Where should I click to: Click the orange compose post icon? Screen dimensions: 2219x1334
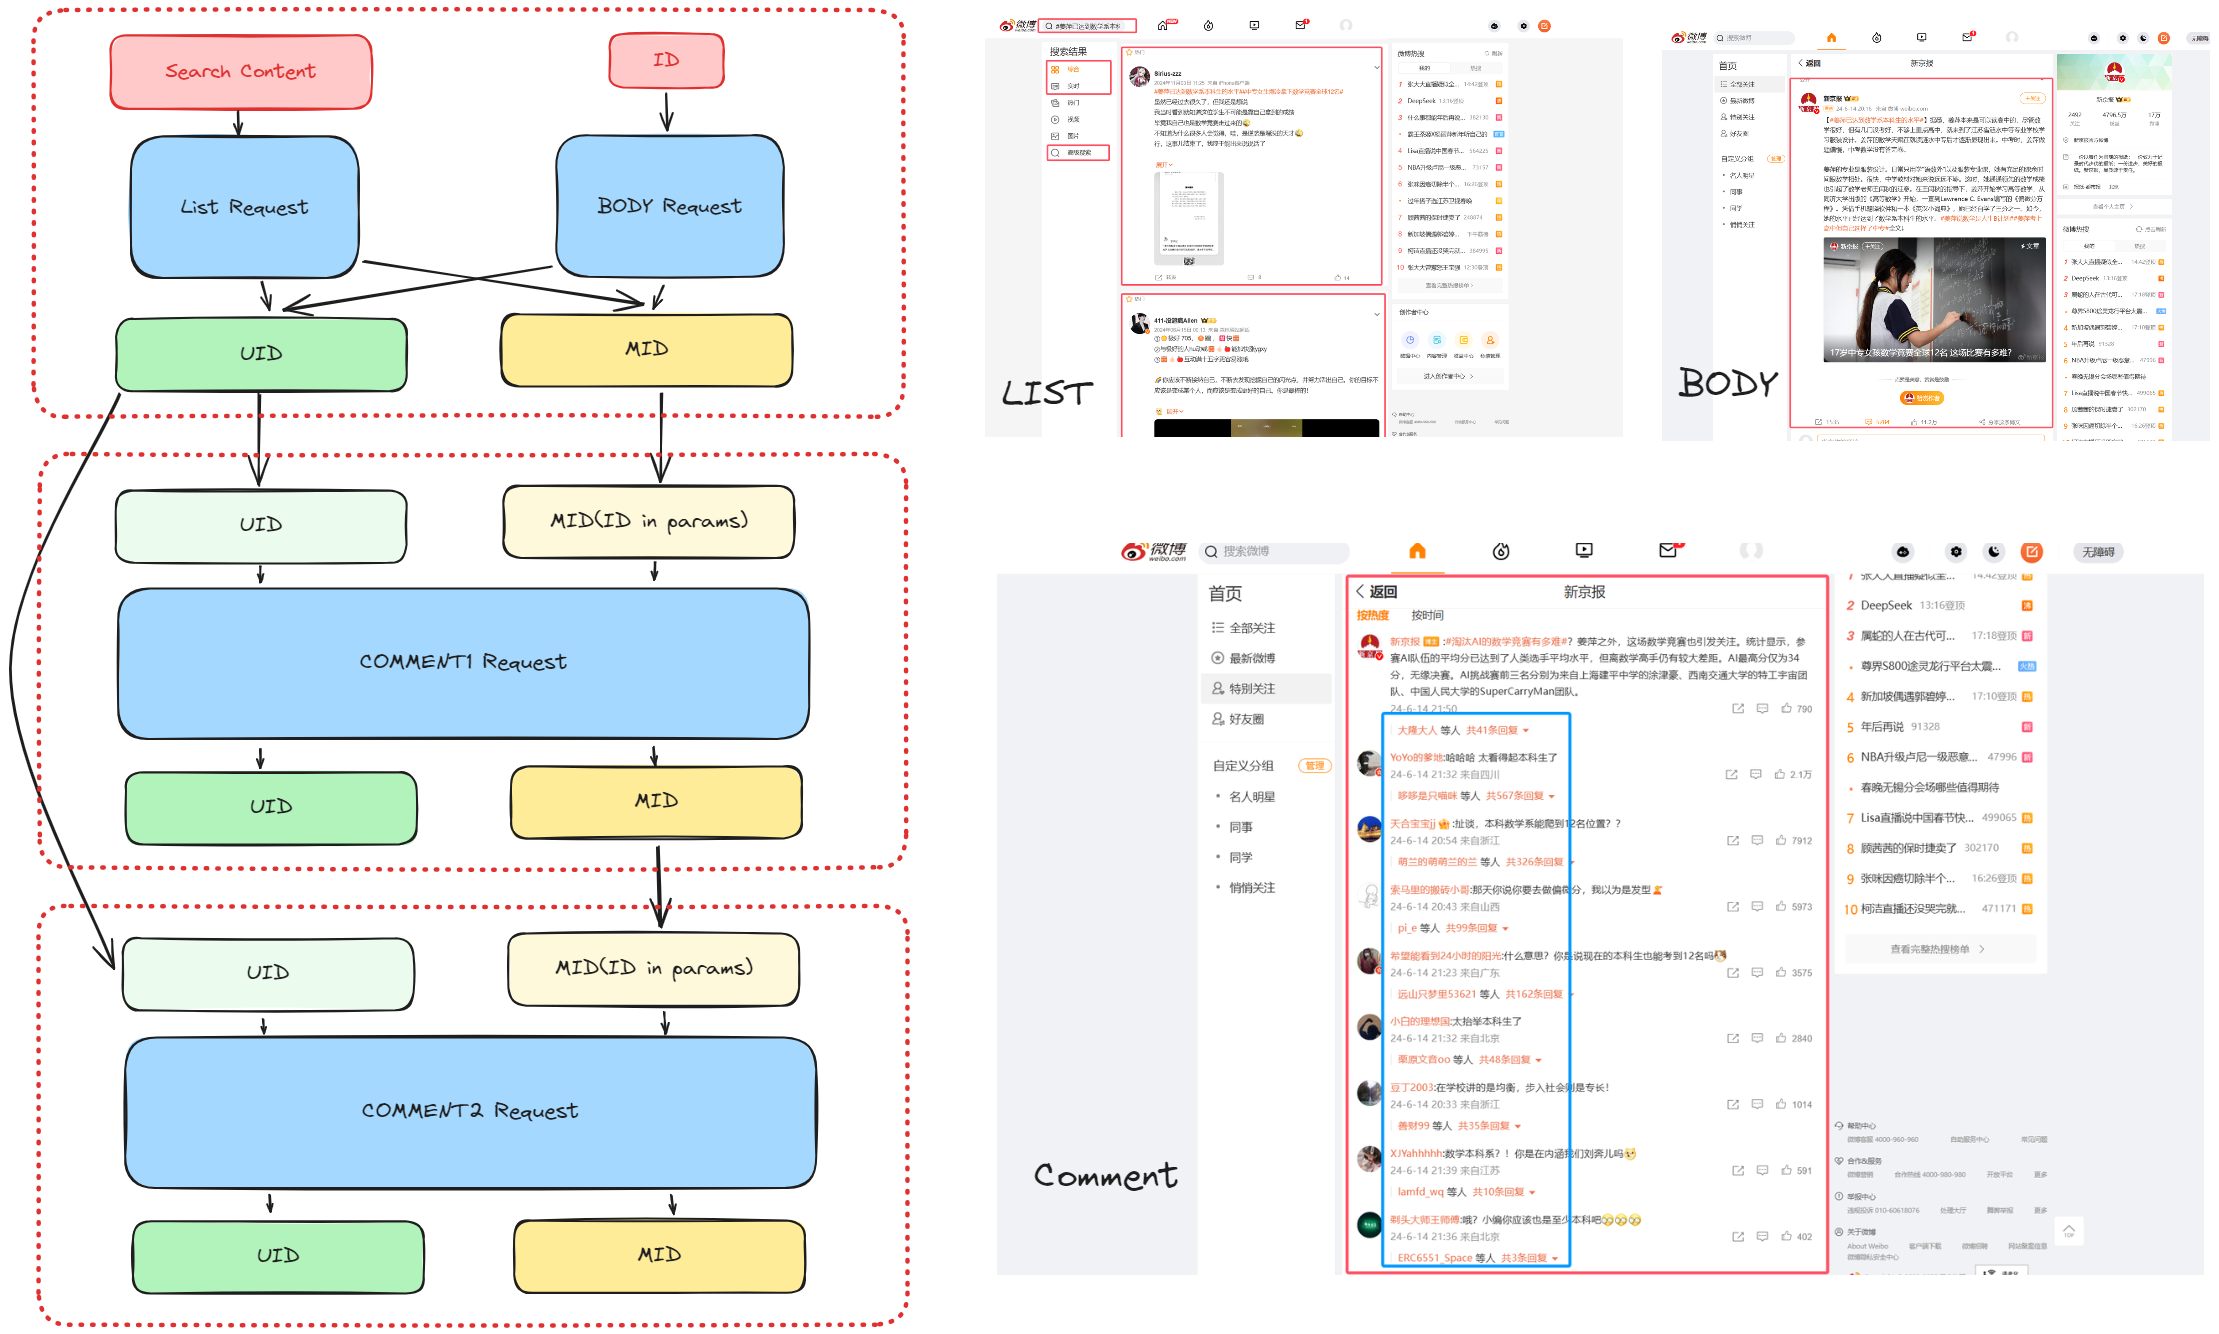2031,552
